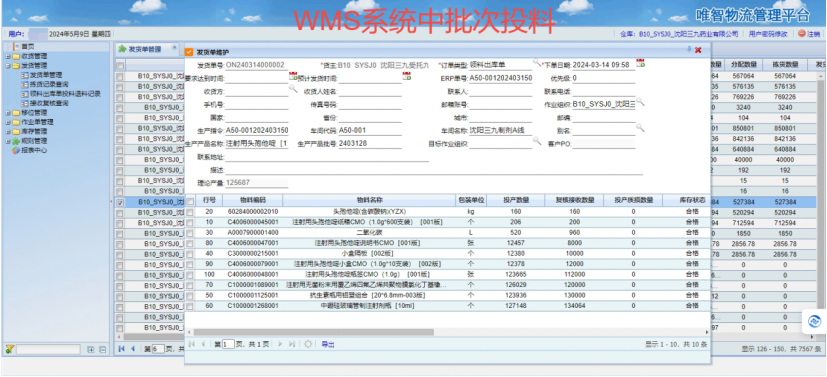
Task: Click the tree filter text box
Action: click(49, 350)
